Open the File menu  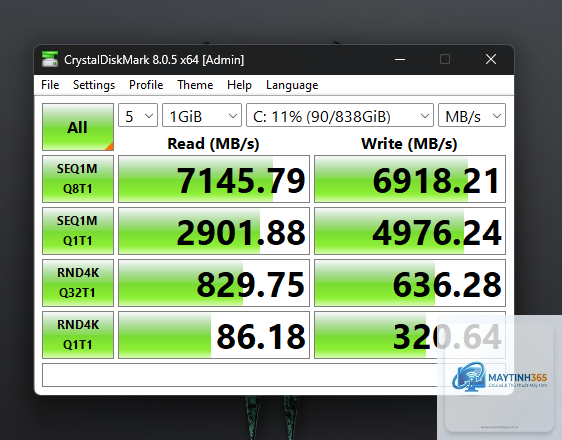pyautogui.click(x=50, y=85)
